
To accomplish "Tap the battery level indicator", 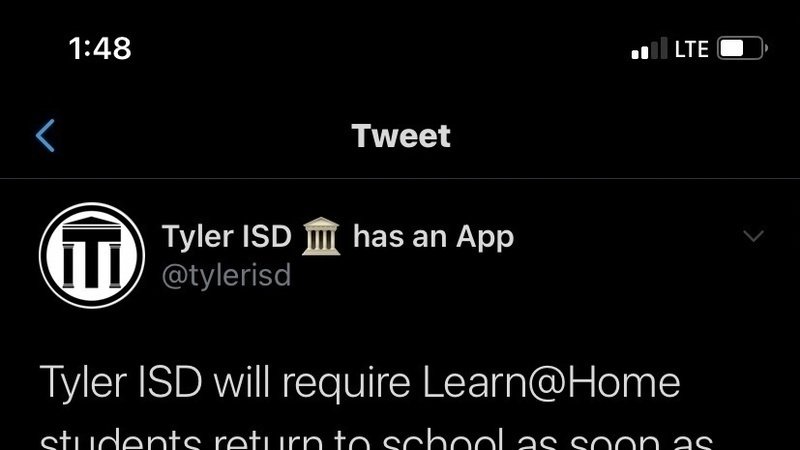I will coord(742,48).
